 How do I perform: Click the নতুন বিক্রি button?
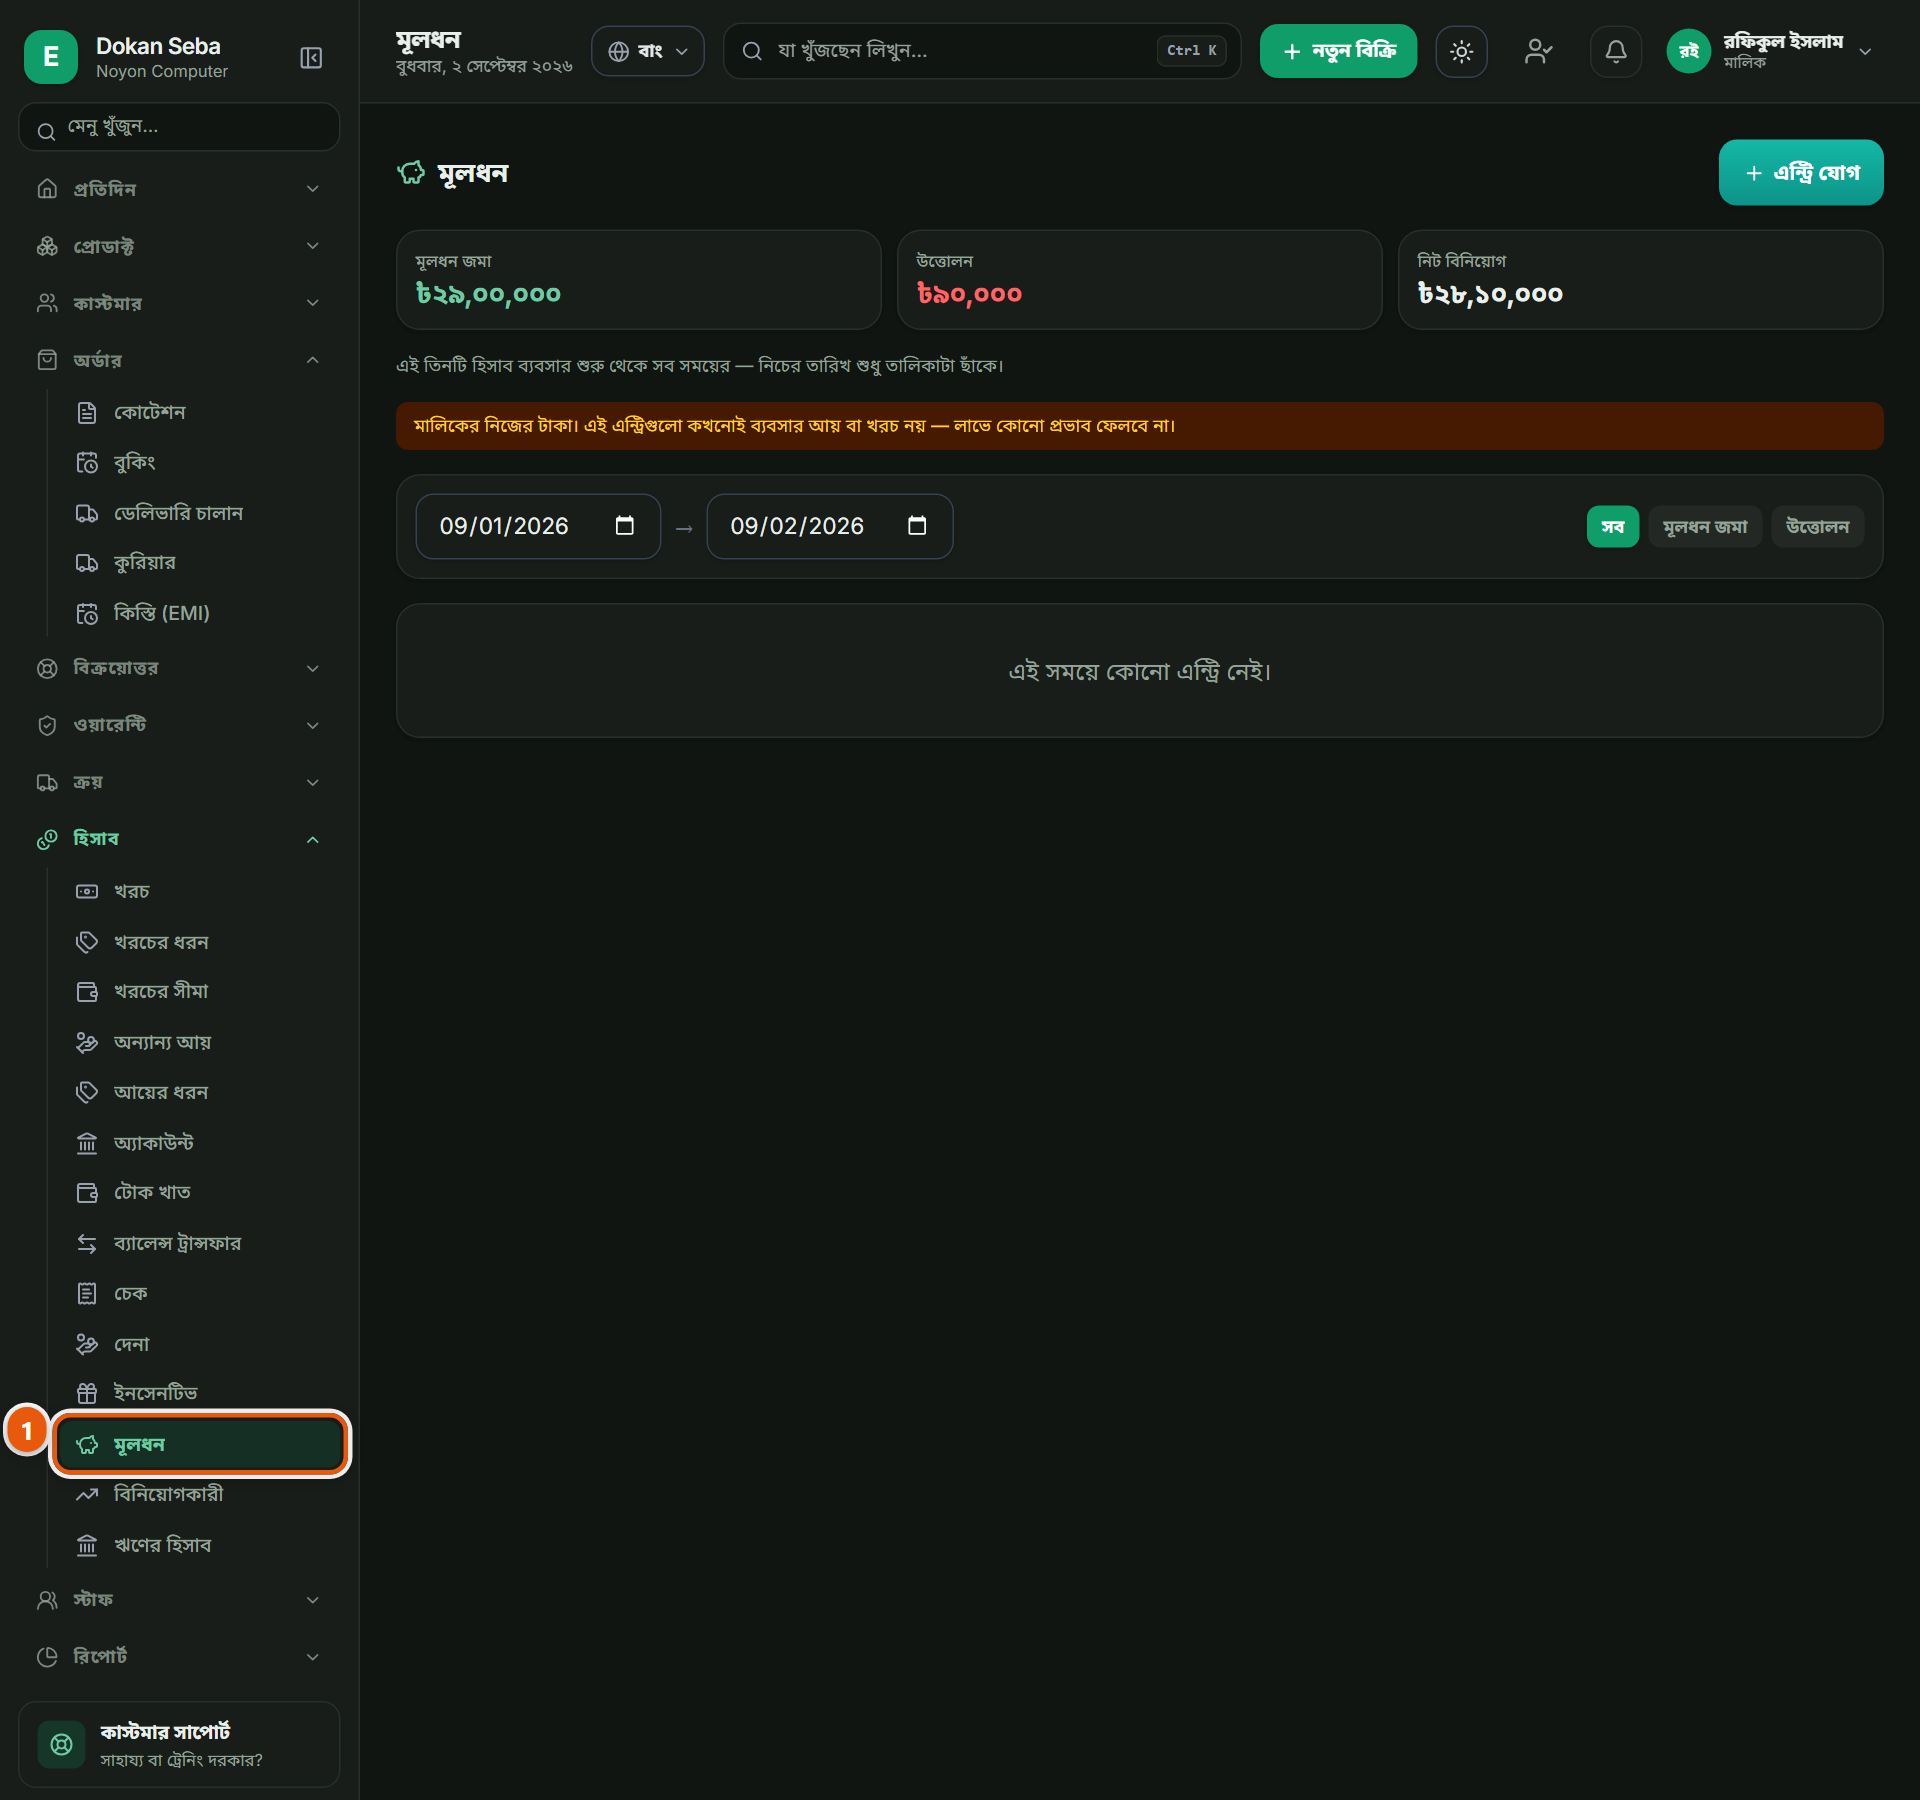click(1338, 51)
